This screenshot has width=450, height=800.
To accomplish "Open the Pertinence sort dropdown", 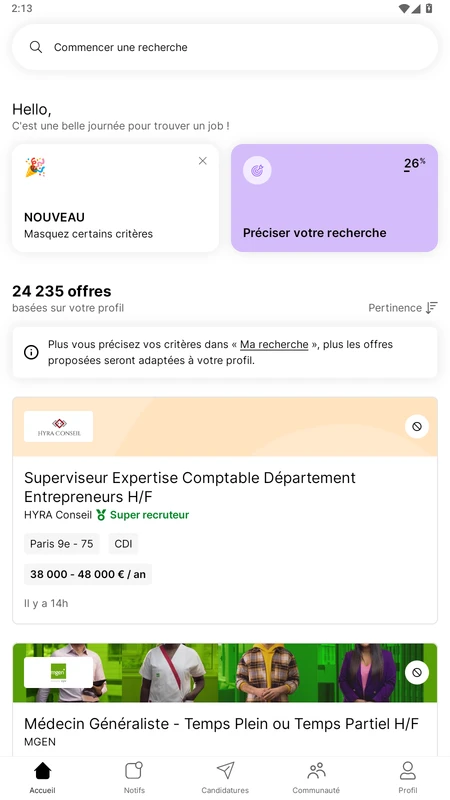I will point(403,308).
